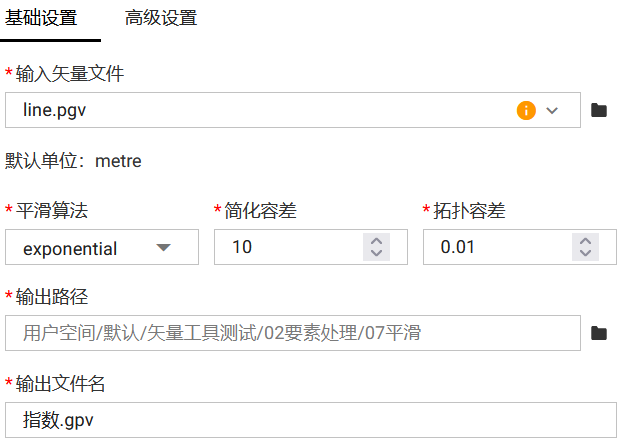The image size is (624, 441).
Task: Click the 输出文件名 field label
Action: tap(61, 384)
